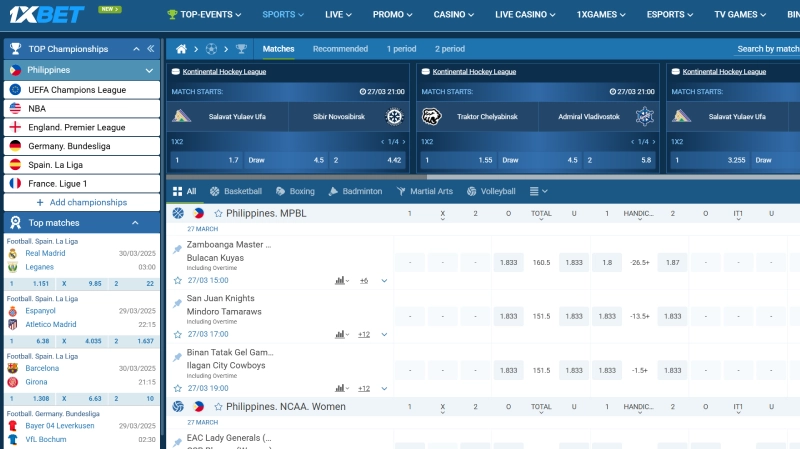800x449 pixels.
Task: Open NBA championship
Action: [x=82, y=109]
